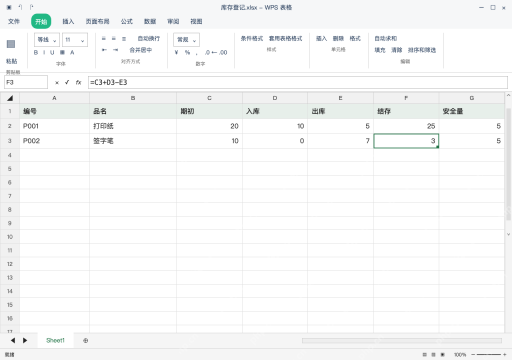The image size is (512, 360).
Task: Switch to the Insert (插入) ribbon tab
Action: tap(68, 21)
